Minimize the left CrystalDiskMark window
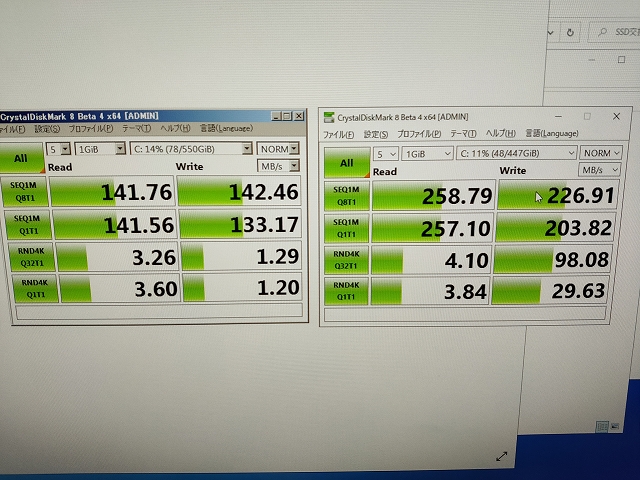 pos(276,116)
